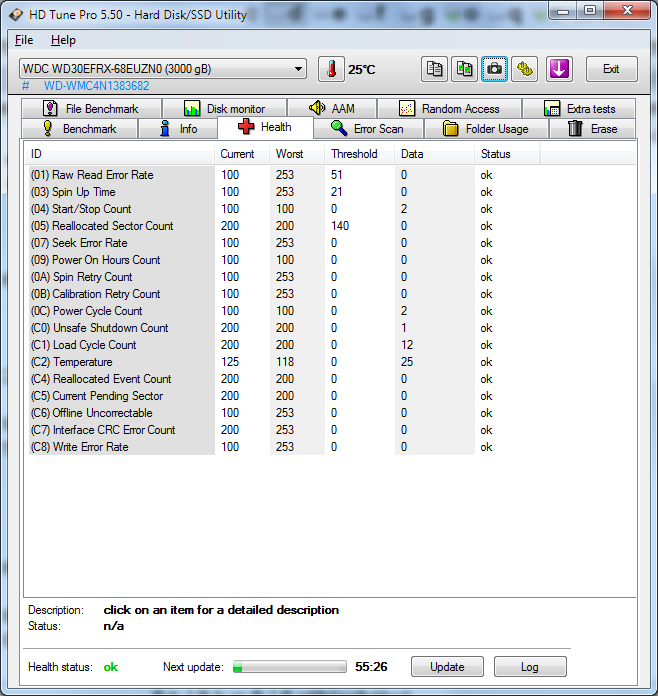
Task: Select the (0A) Spin Retry Count row
Action: click(x=284, y=277)
